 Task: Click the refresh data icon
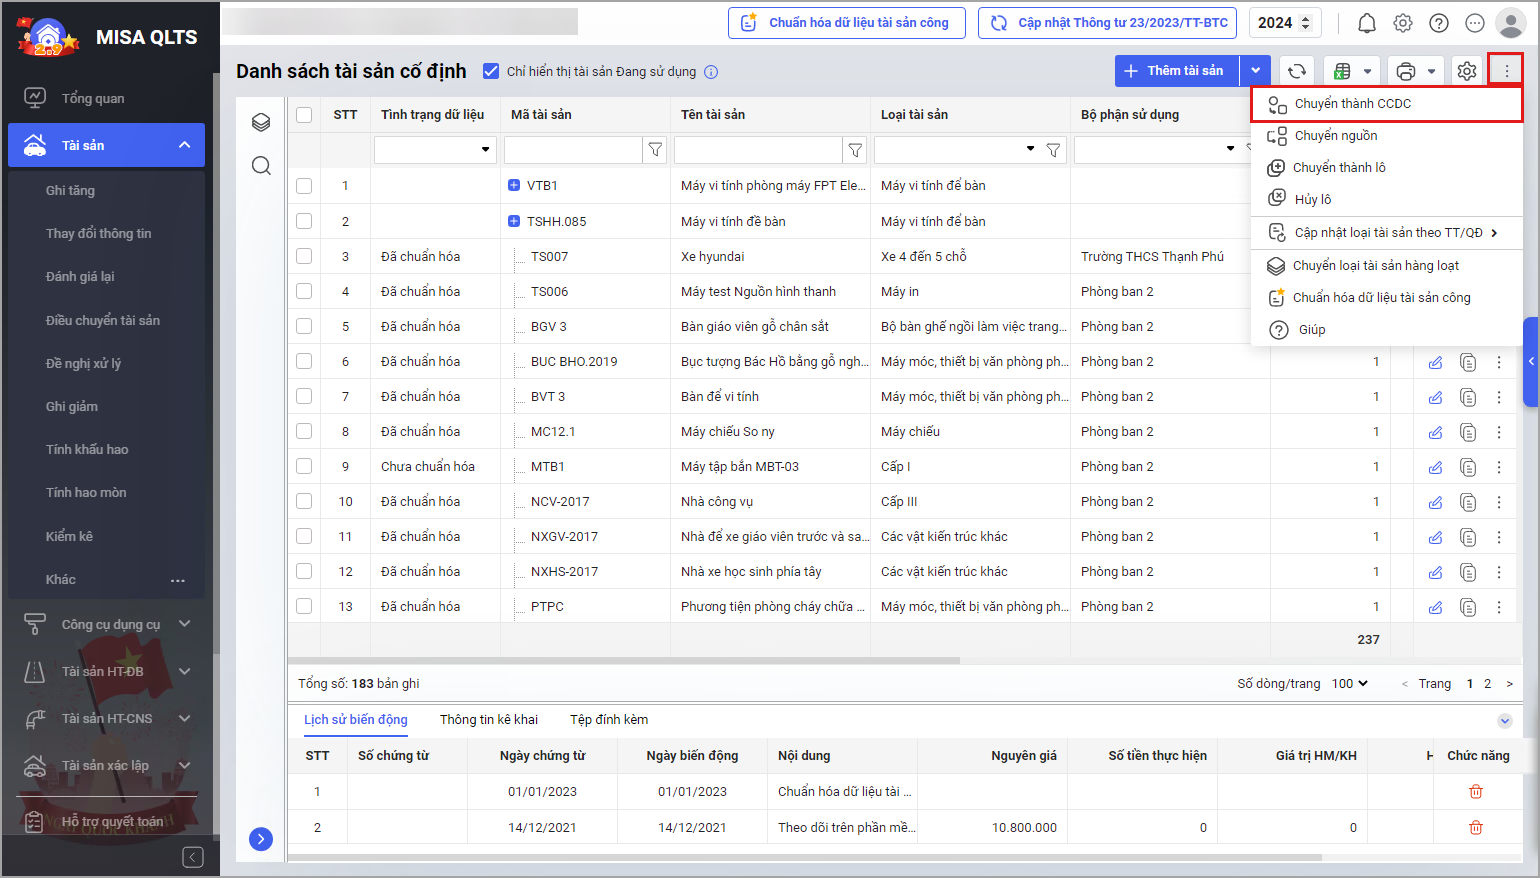pyautogui.click(x=1296, y=71)
